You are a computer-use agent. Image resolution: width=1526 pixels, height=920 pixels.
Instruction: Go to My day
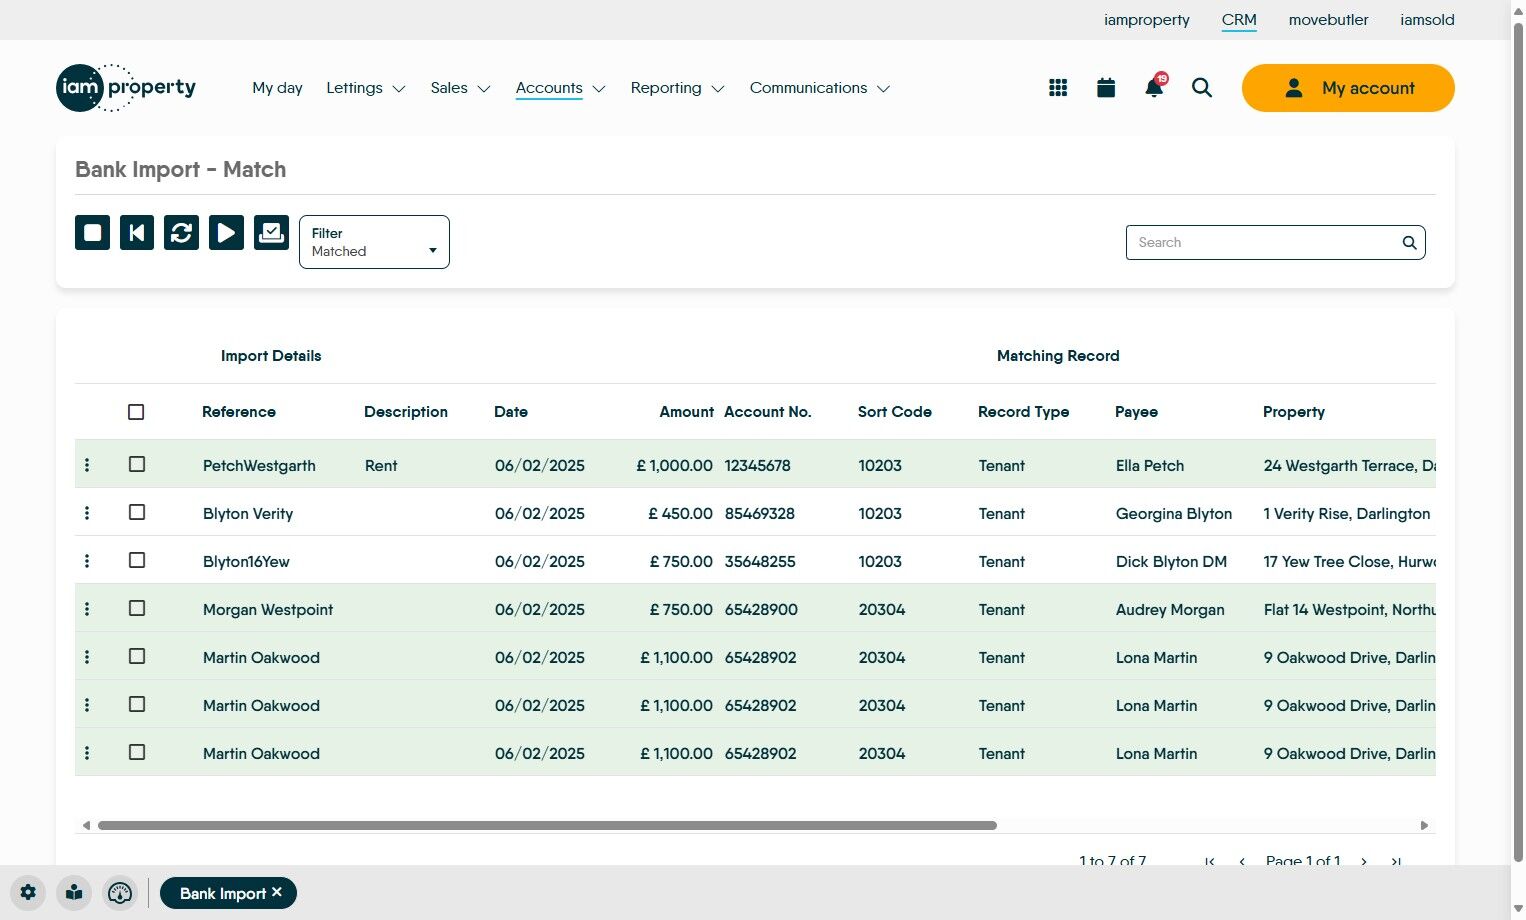(x=277, y=88)
